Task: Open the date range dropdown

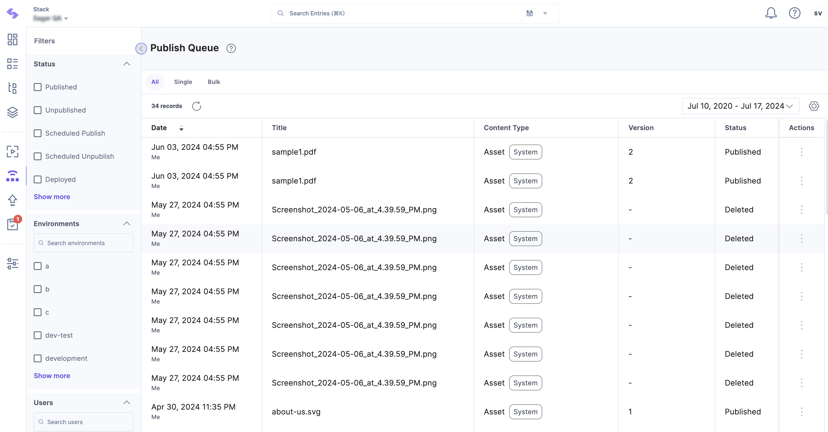Action: click(x=740, y=106)
